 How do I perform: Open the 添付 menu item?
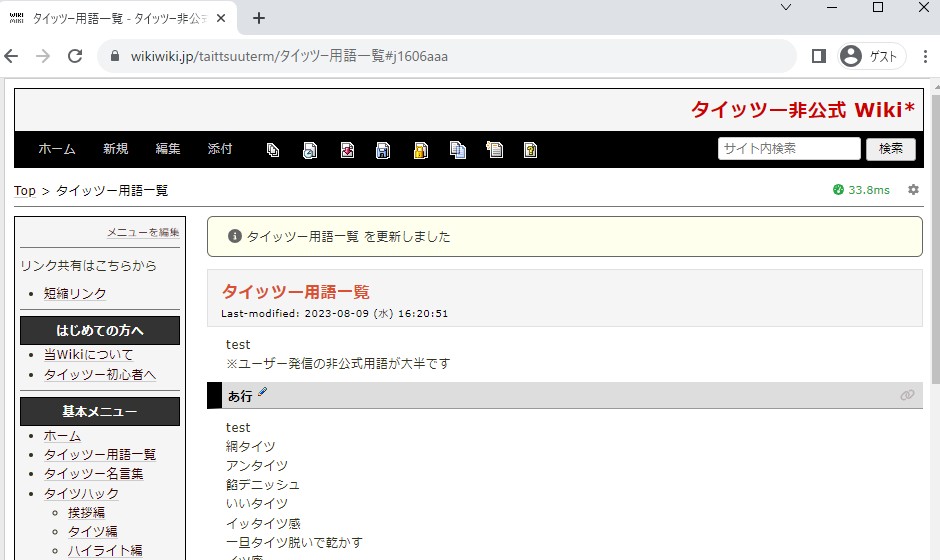pos(220,149)
